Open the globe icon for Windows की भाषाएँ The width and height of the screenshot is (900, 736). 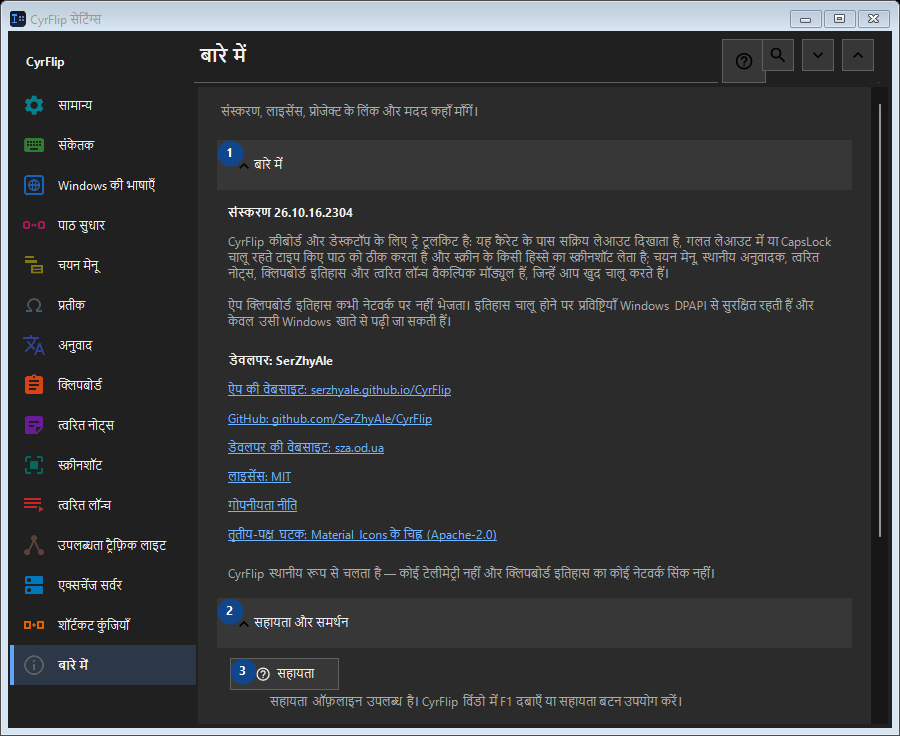click(34, 185)
